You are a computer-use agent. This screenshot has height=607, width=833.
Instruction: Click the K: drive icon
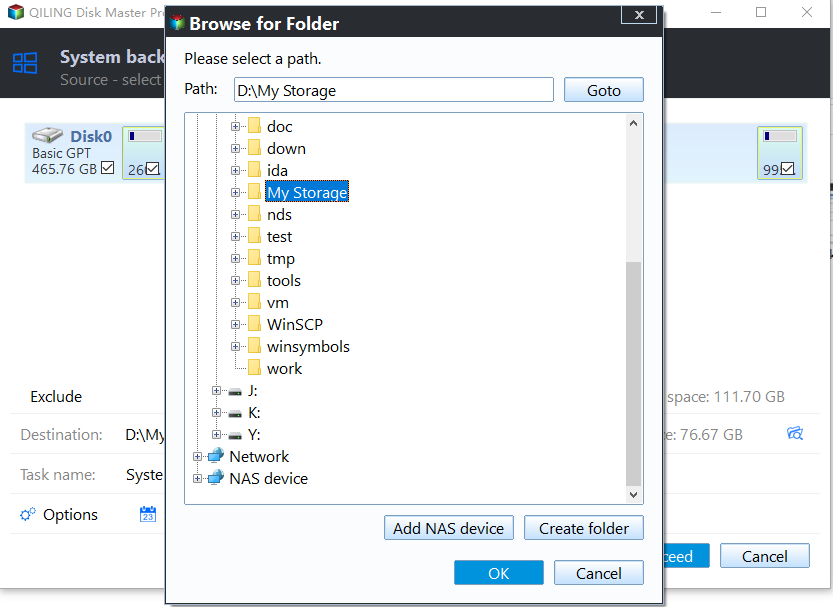(235, 414)
